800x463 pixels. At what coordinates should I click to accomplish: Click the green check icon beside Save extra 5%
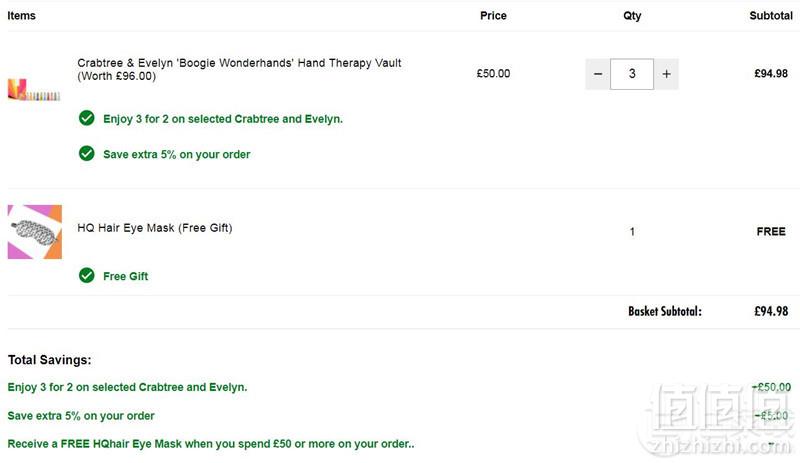[87, 154]
